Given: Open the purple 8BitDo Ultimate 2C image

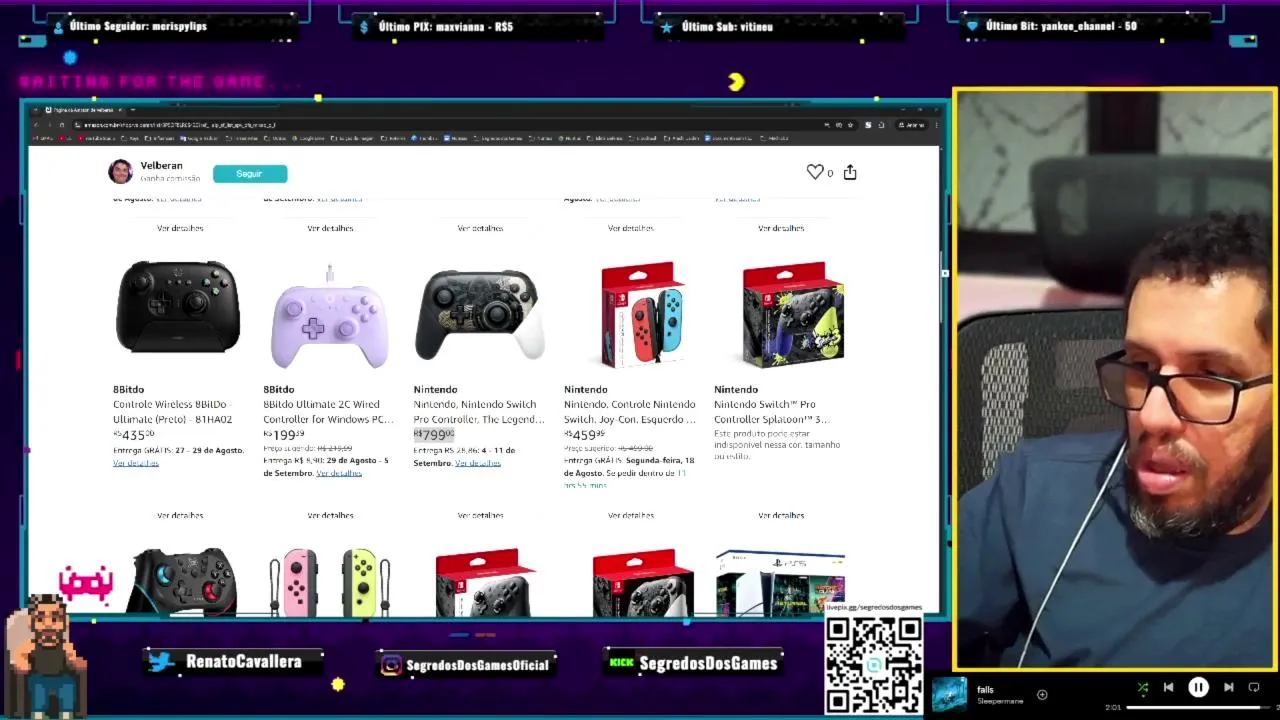Looking at the screenshot, I should click(x=330, y=318).
